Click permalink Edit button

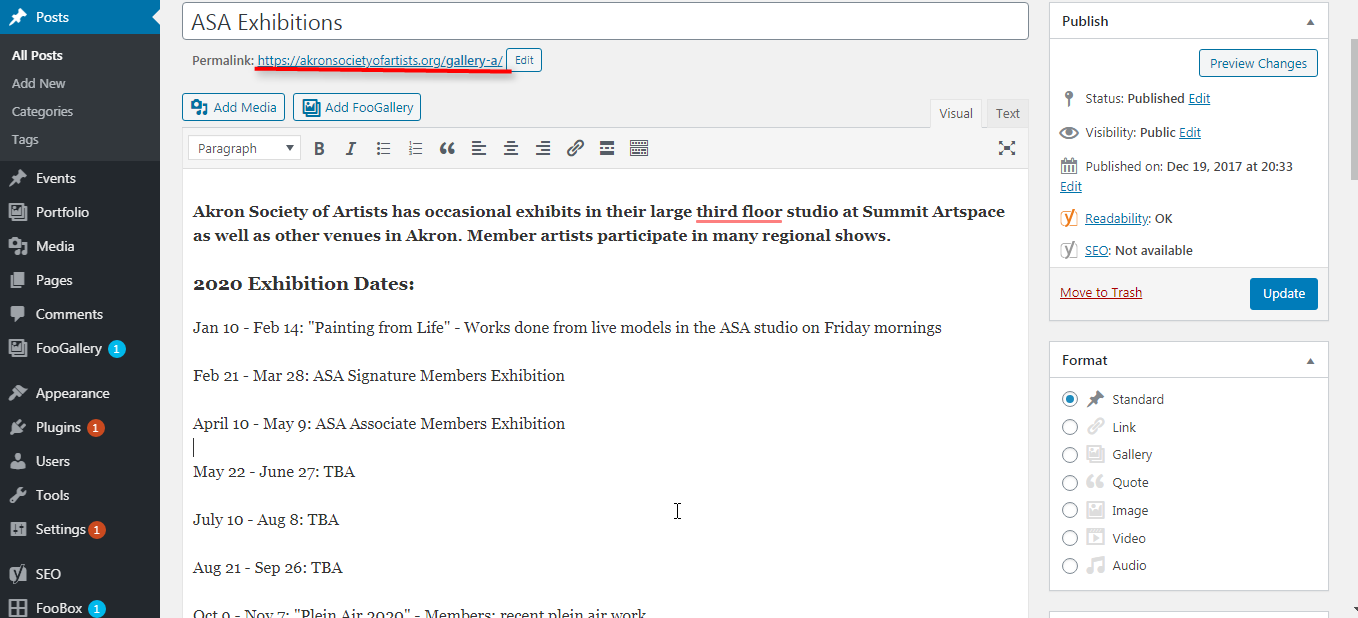524,60
